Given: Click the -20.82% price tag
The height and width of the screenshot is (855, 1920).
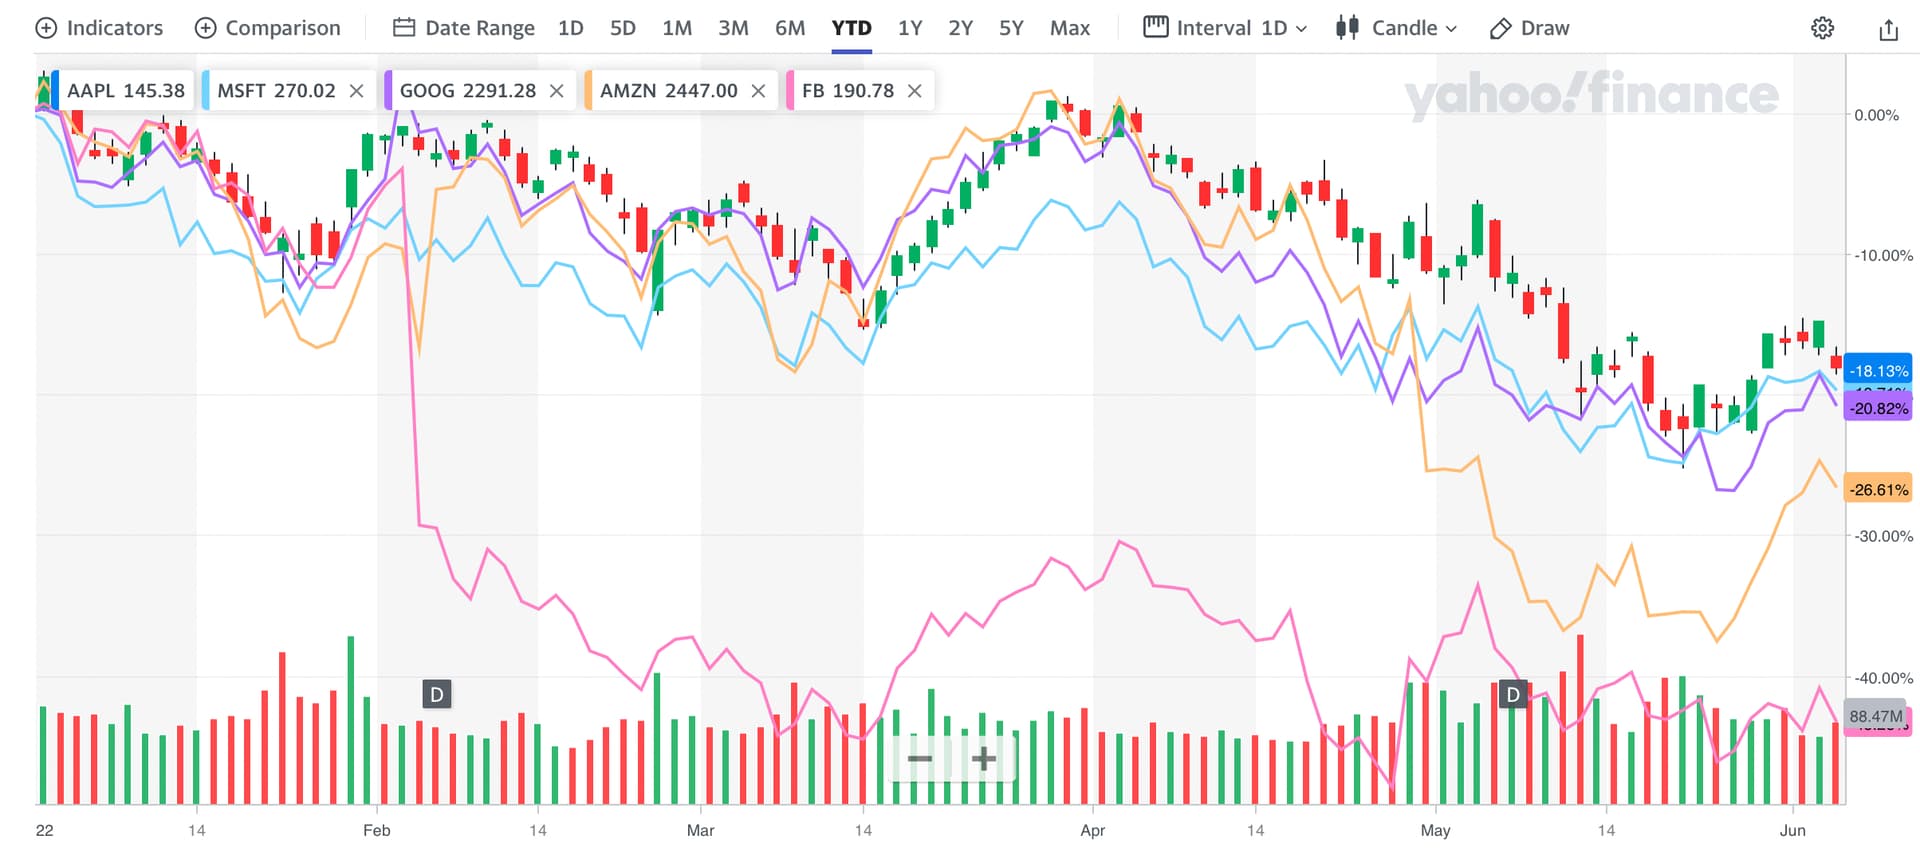Looking at the screenshot, I should (1878, 408).
